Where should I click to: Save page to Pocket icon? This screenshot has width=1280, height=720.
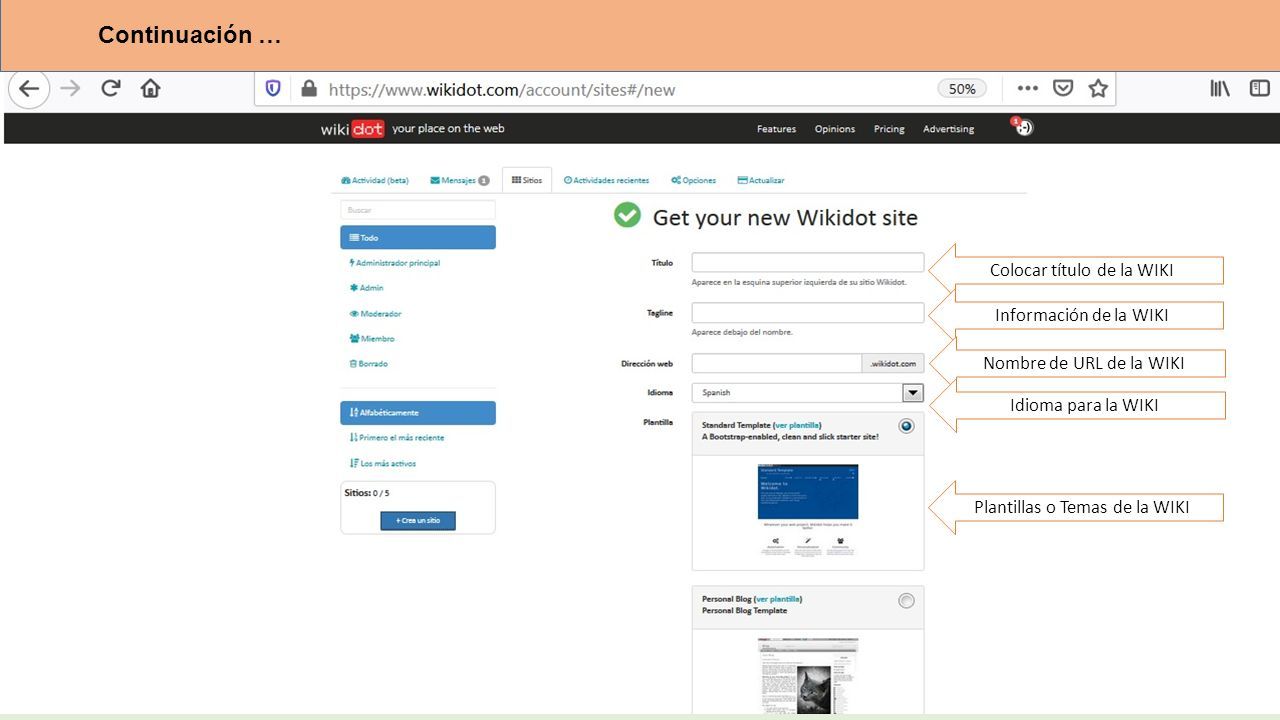[x=1063, y=89]
